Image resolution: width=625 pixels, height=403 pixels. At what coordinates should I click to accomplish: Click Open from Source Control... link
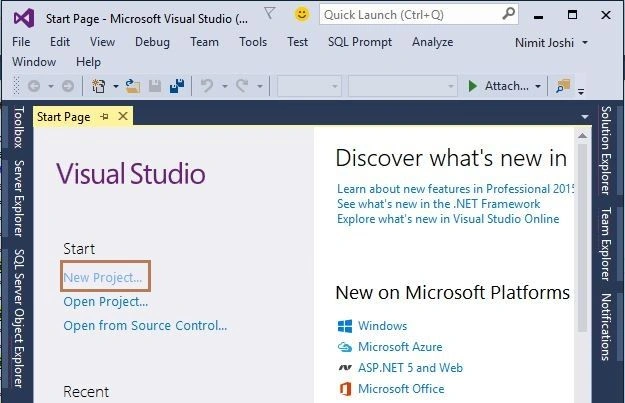[x=145, y=326]
